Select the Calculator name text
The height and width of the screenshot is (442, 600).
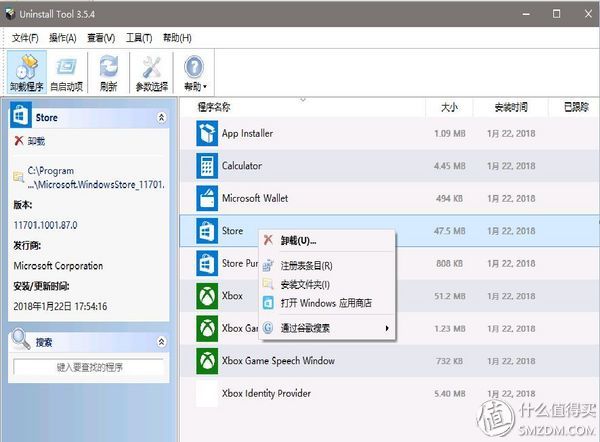pyautogui.click(x=242, y=166)
